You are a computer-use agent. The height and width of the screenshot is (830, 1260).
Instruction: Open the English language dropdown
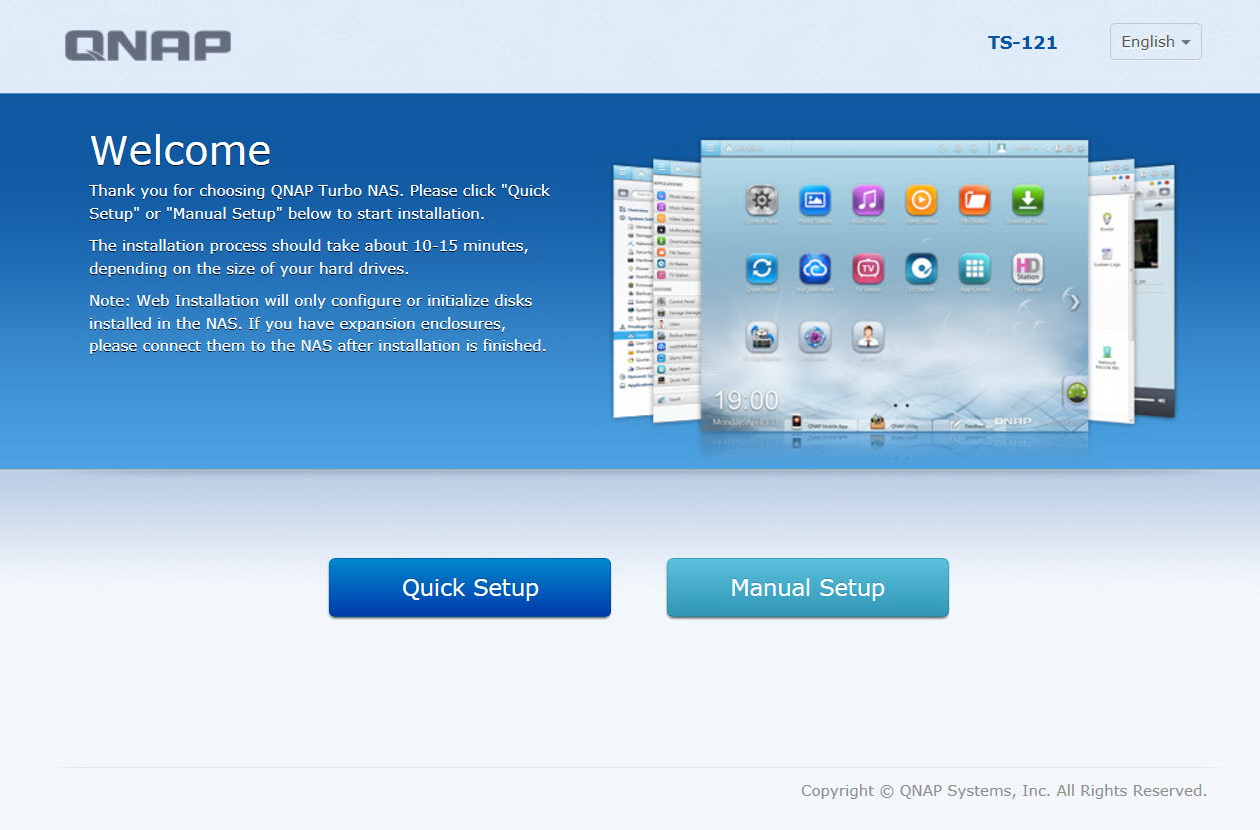[x=1155, y=42]
